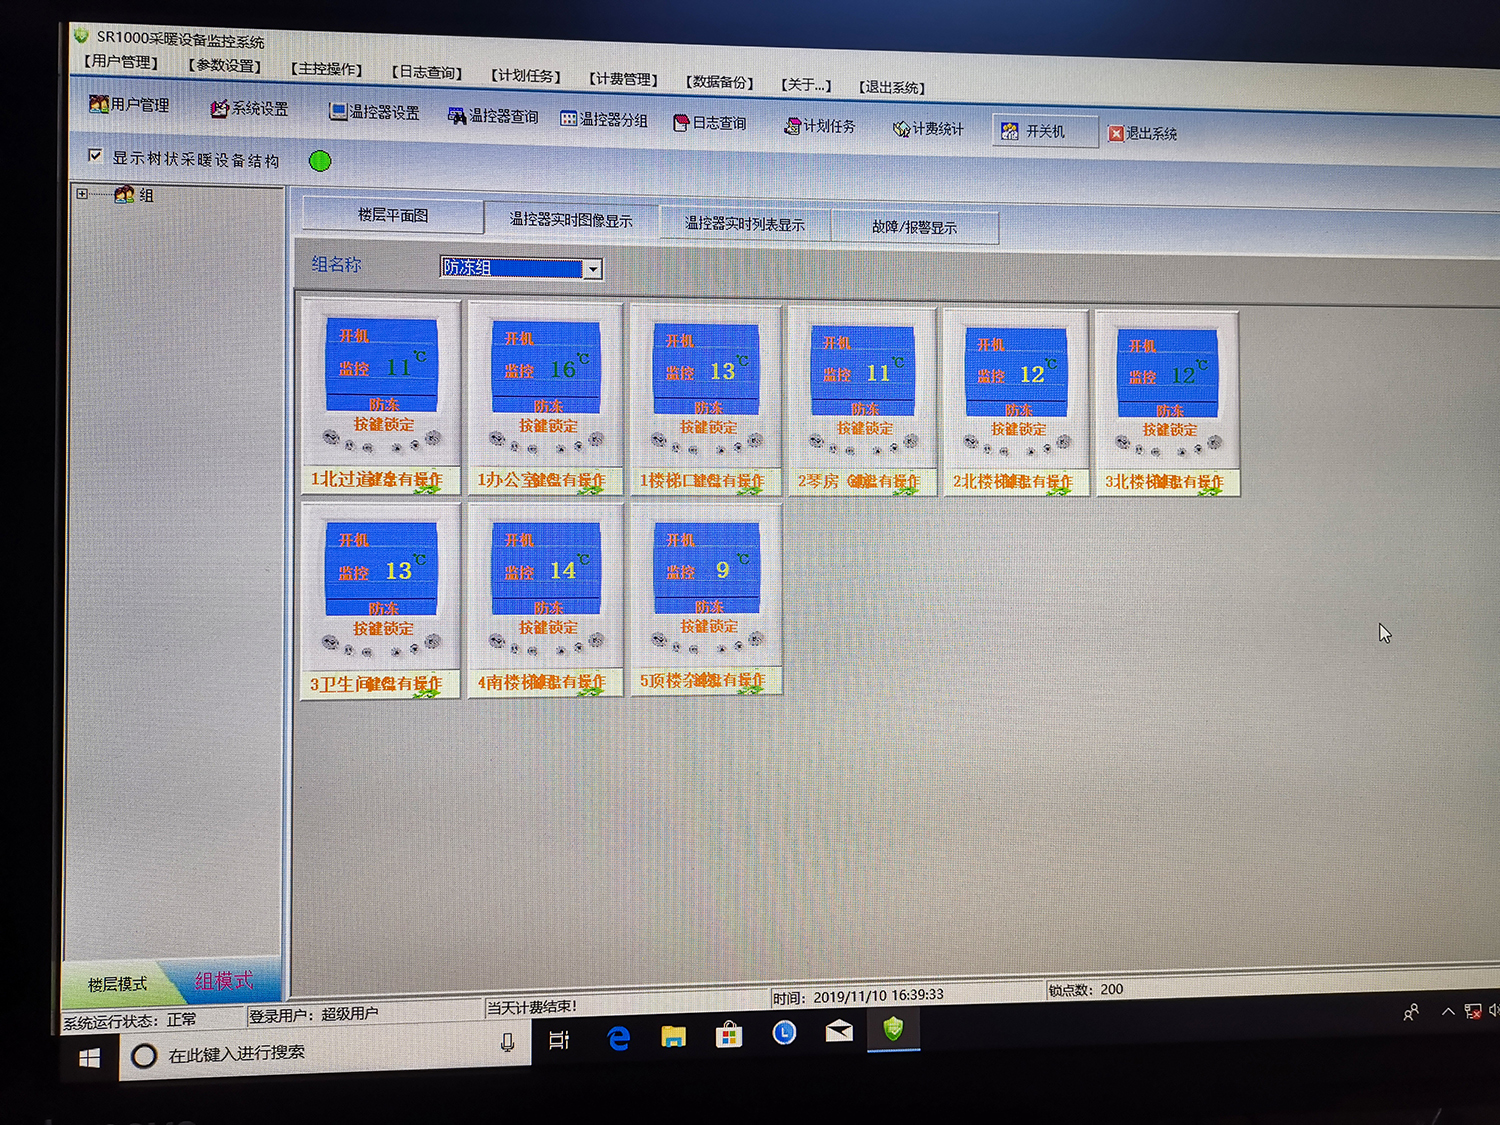Image resolution: width=1500 pixels, height=1125 pixels.
Task: Click the 计费统计 billing statistics icon
Action: pyautogui.click(x=901, y=128)
